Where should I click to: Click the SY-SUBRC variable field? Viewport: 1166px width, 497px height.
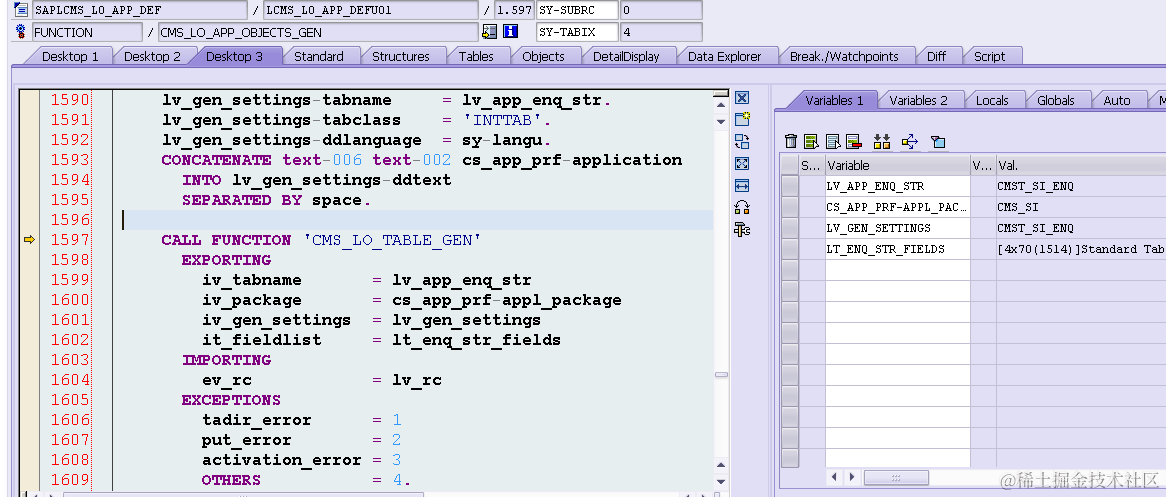tap(577, 10)
